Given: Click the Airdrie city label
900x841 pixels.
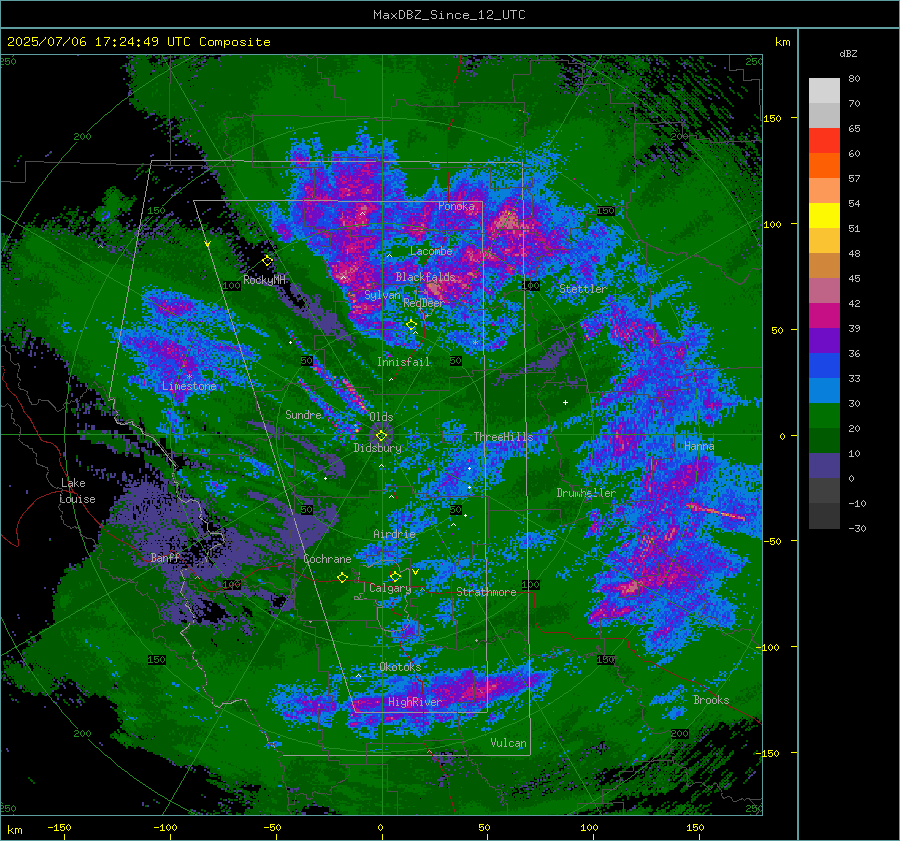Looking at the screenshot, I should point(394,534).
